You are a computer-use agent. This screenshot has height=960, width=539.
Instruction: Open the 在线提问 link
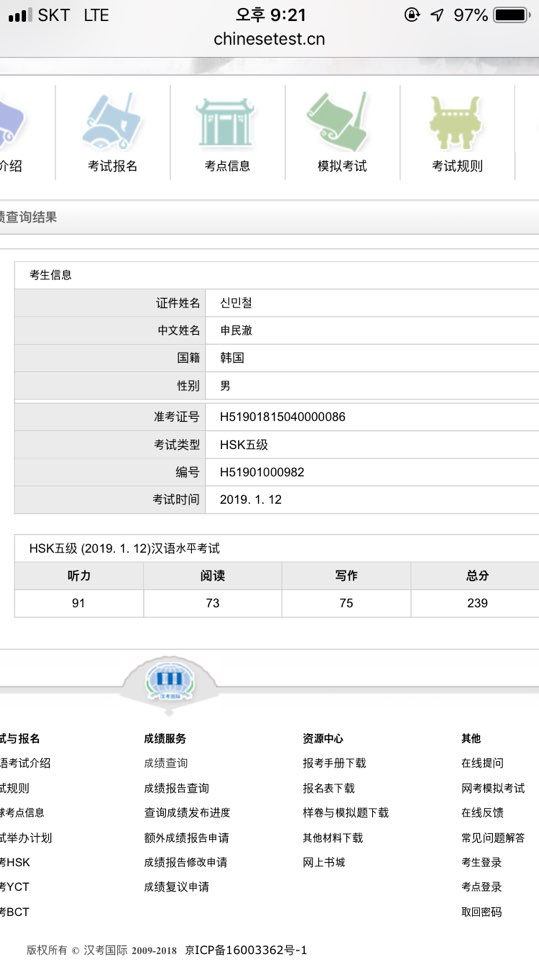coord(483,763)
